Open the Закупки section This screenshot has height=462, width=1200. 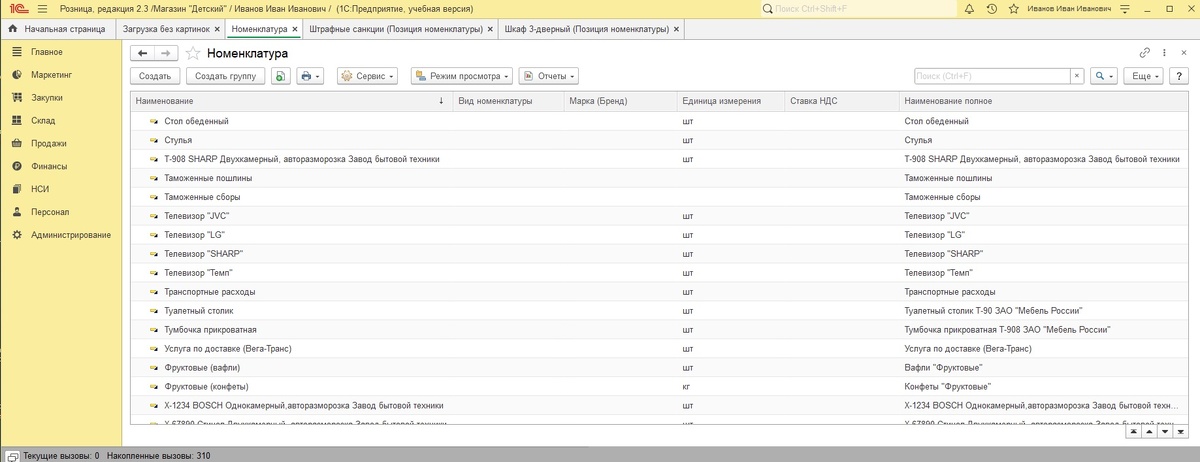pyautogui.click(x=61, y=98)
